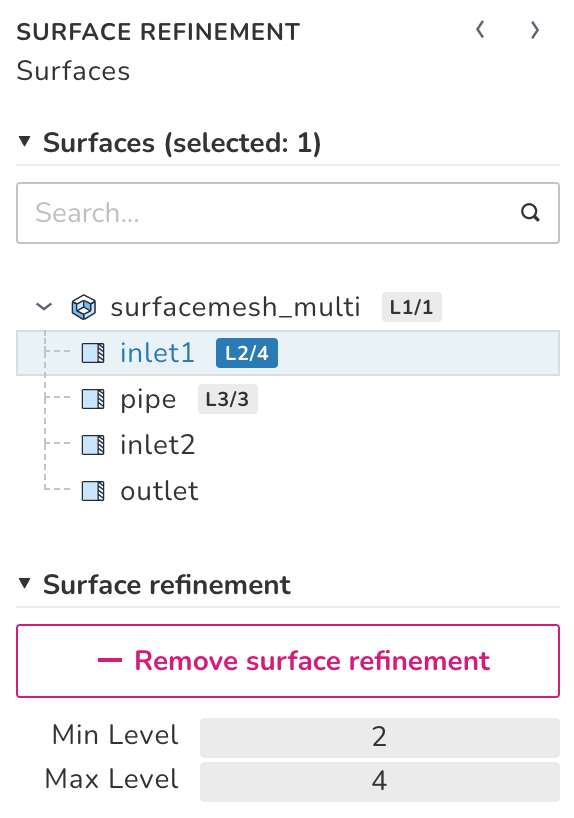Select the inlet2 surface

tap(158, 445)
